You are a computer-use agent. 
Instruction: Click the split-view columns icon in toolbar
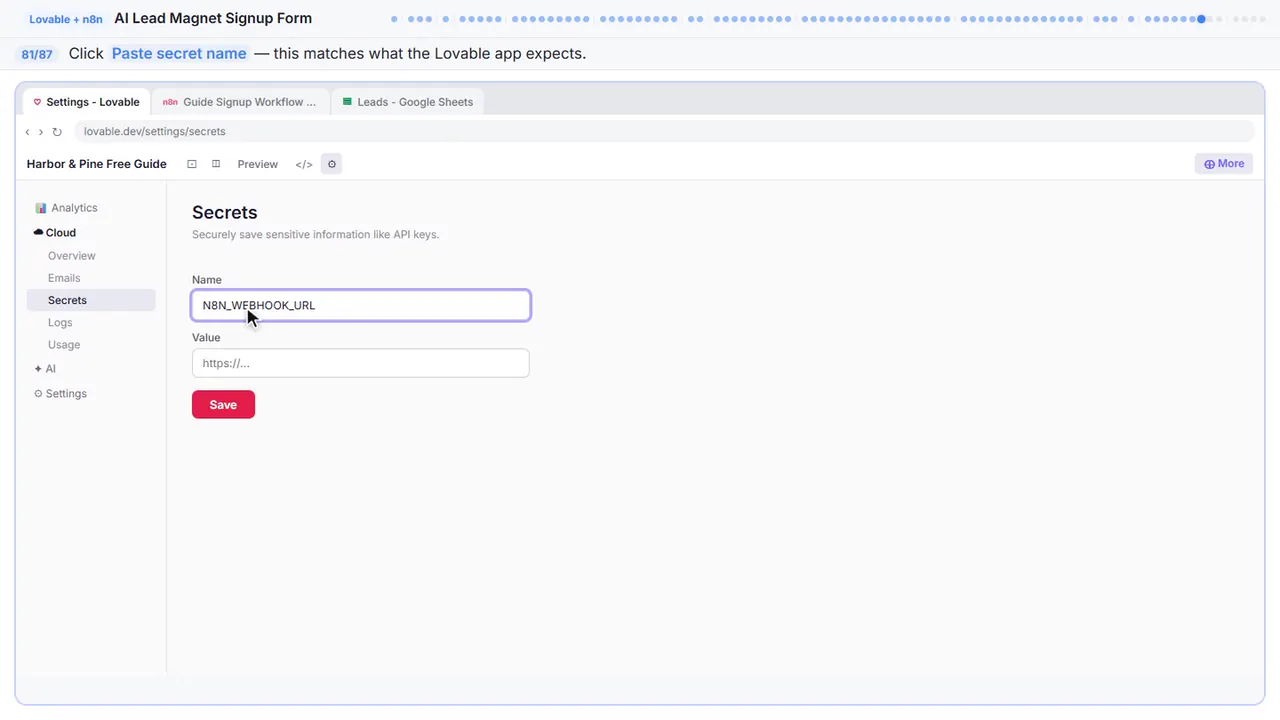pos(216,164)
